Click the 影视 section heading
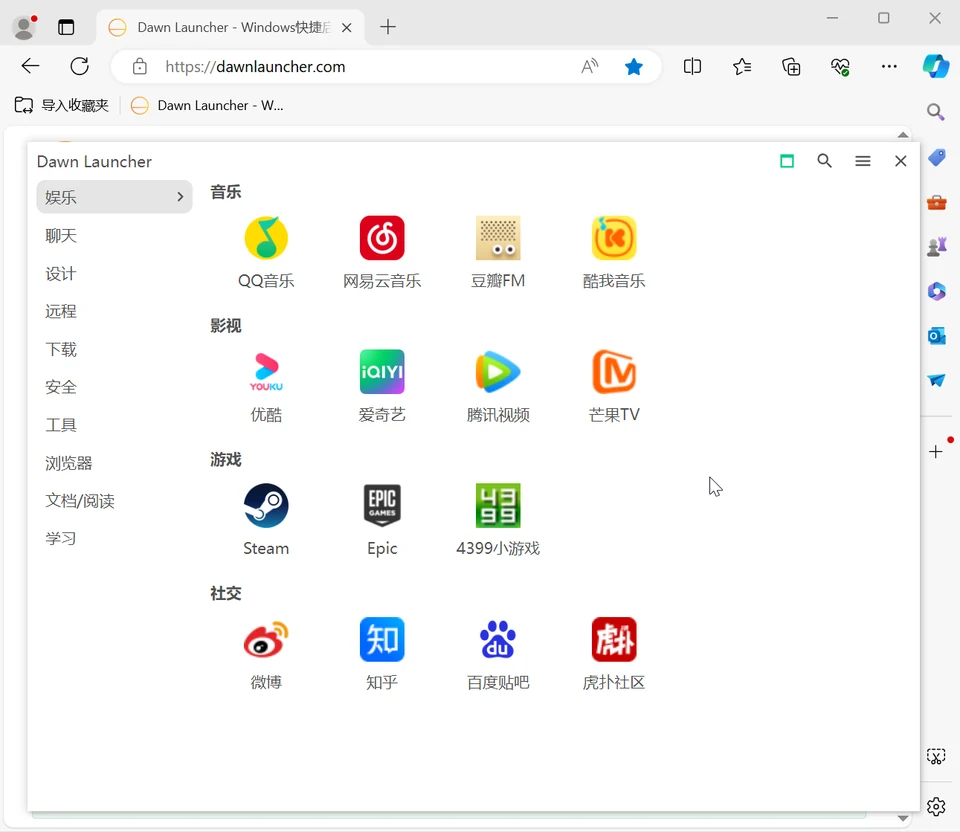Screen dimensions: 960x832 (x=225, y=326)
